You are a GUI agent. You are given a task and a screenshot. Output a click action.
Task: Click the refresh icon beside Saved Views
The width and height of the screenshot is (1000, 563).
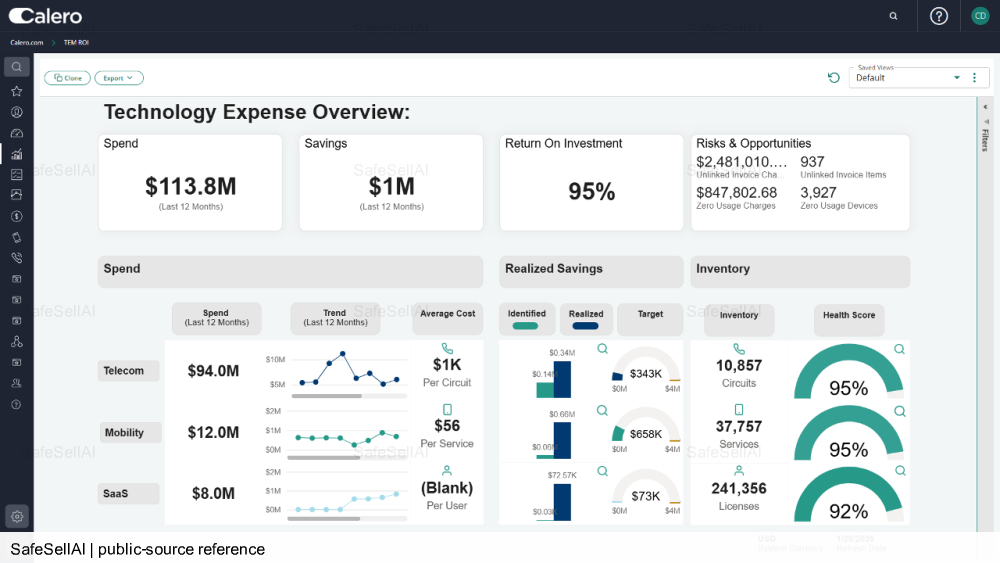click(x=834, y=78)
